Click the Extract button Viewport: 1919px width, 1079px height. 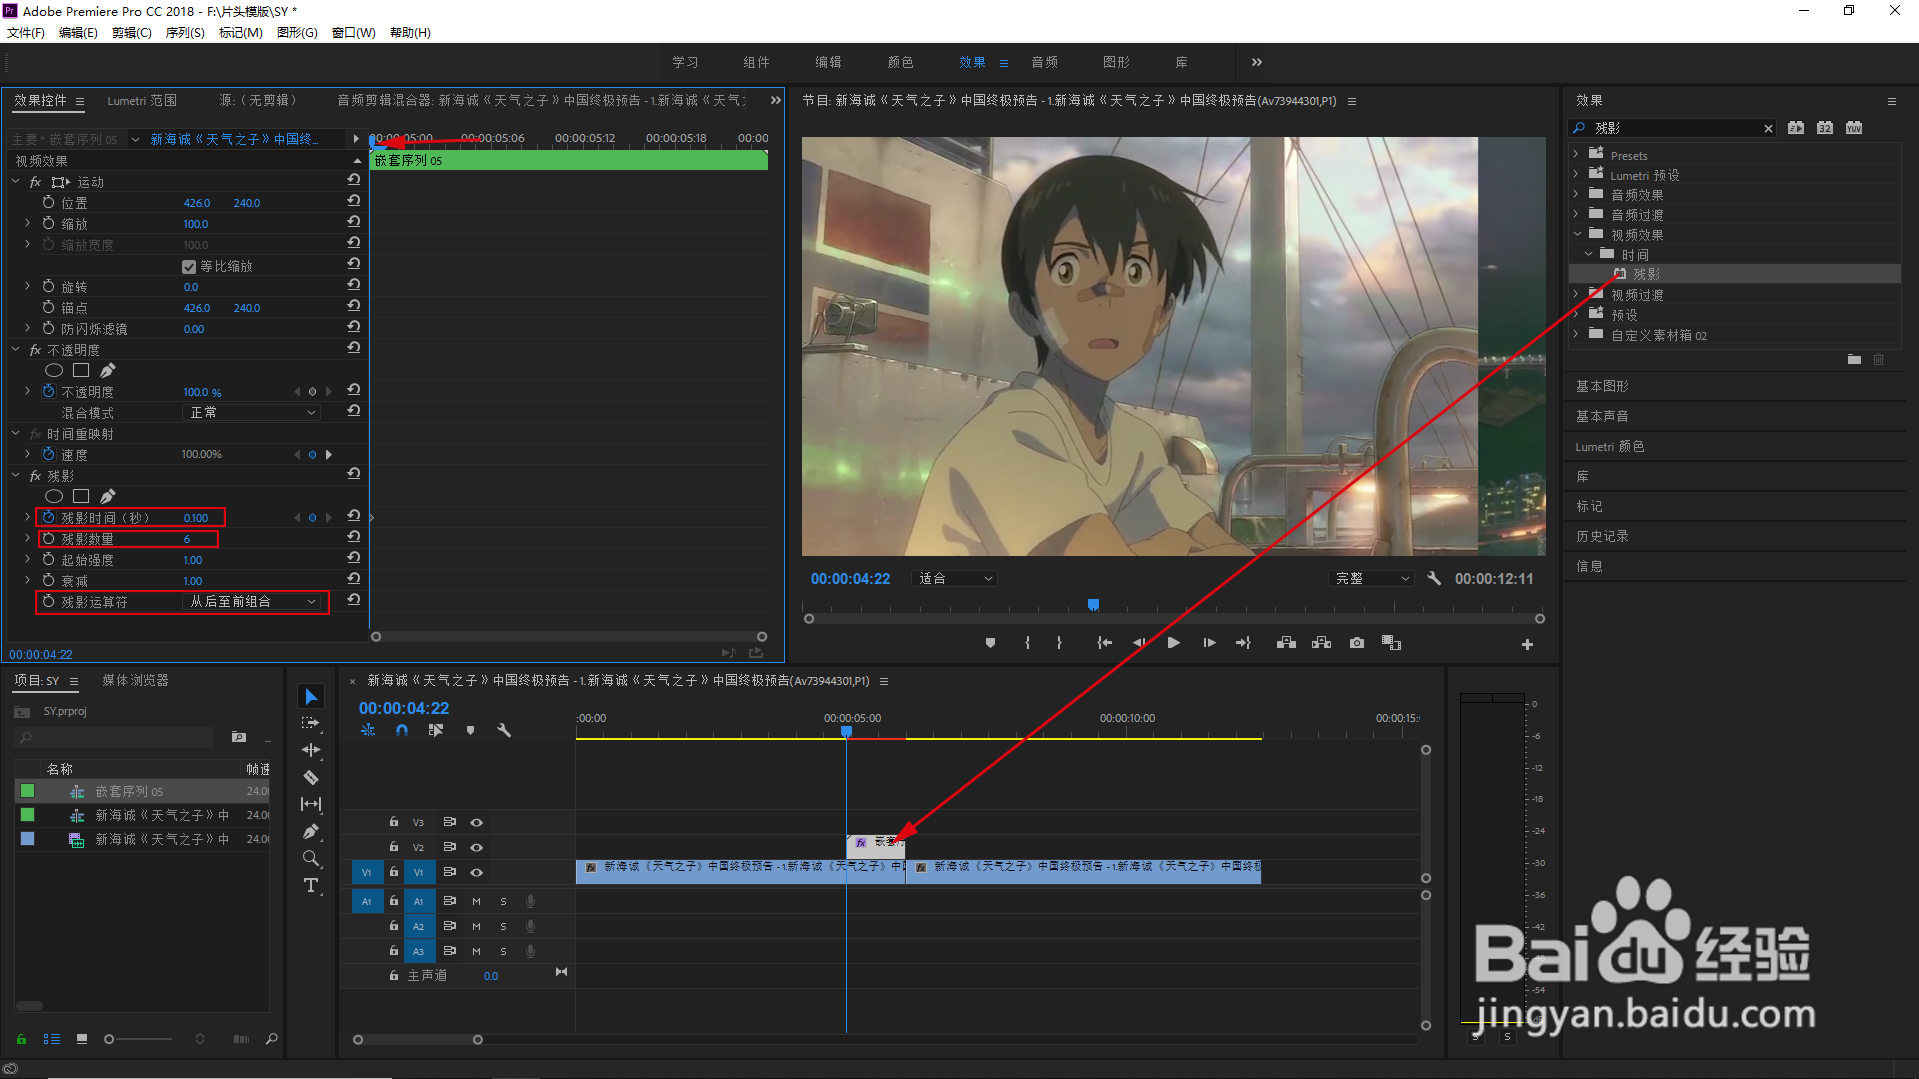(1321, 643)
